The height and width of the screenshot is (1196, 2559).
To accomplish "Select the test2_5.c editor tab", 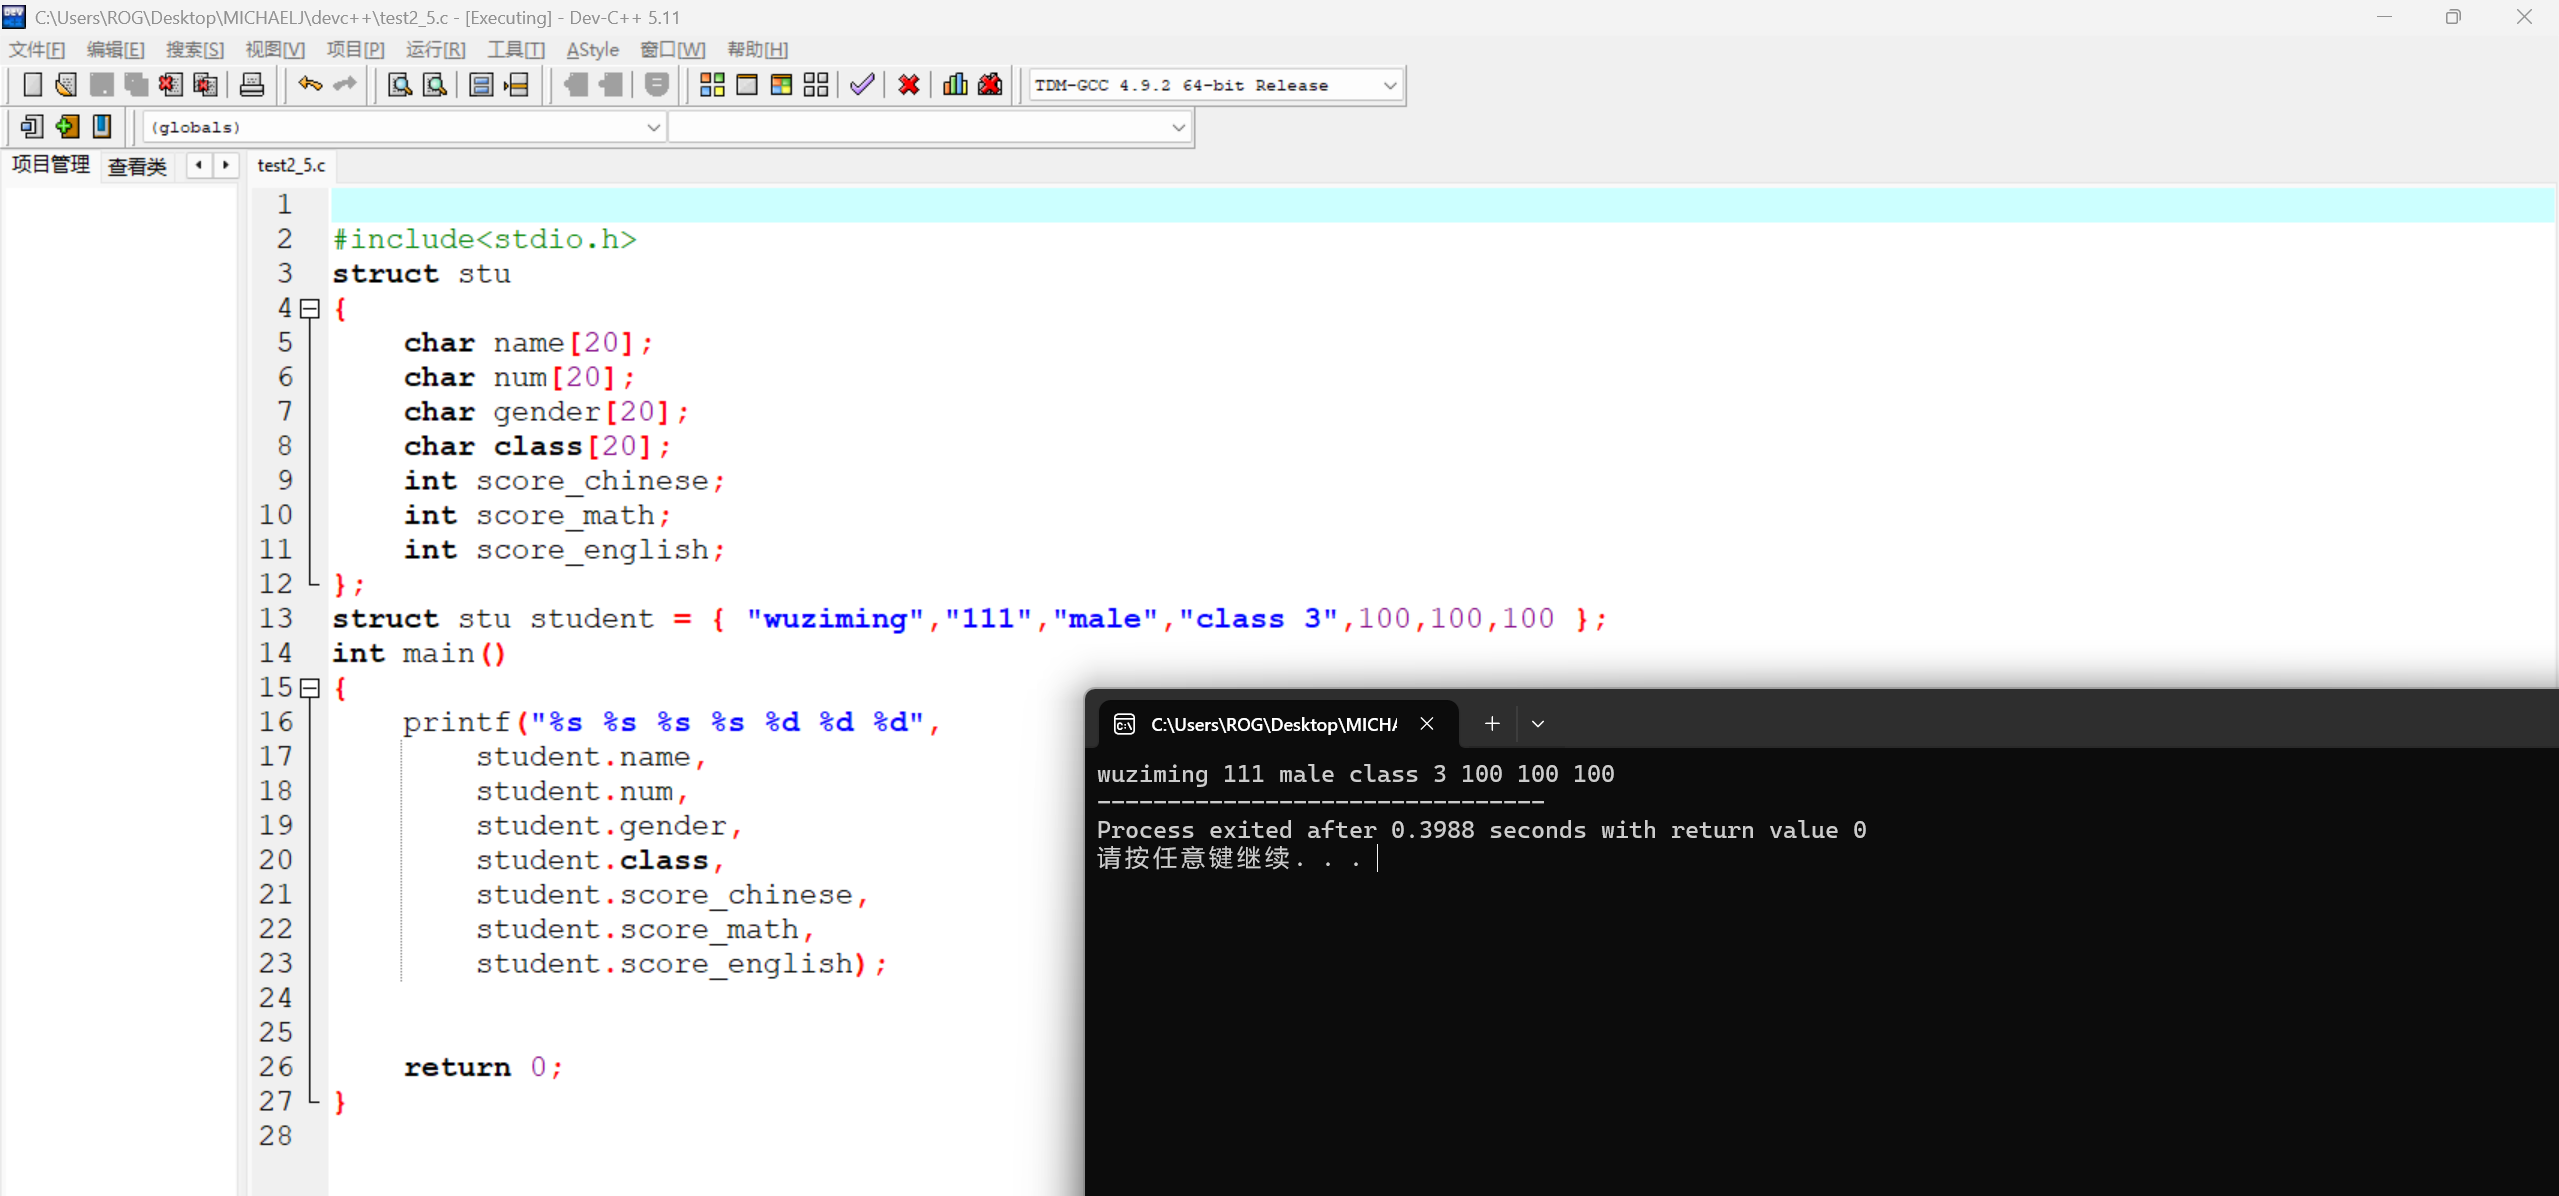I will coord(291,166).
